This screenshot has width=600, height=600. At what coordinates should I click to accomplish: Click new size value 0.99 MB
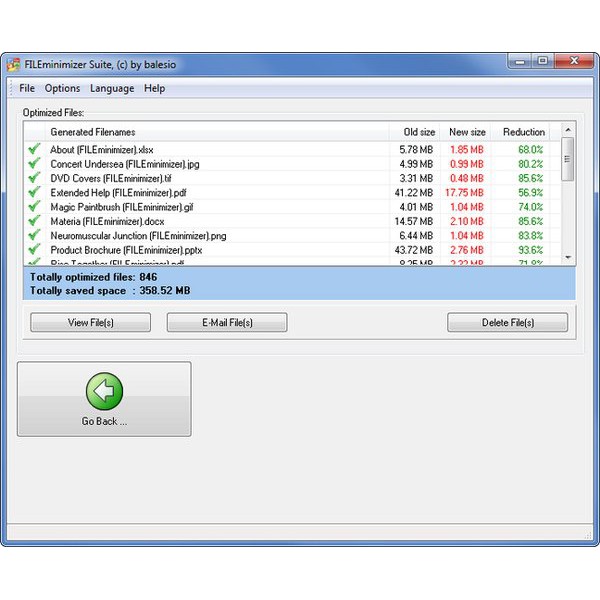click(467, 164)
